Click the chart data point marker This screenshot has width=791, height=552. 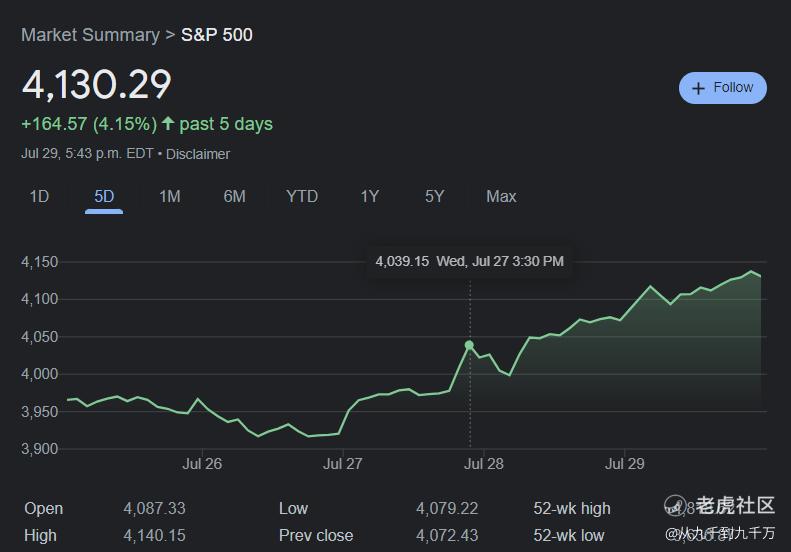click(x=469, y=345)
